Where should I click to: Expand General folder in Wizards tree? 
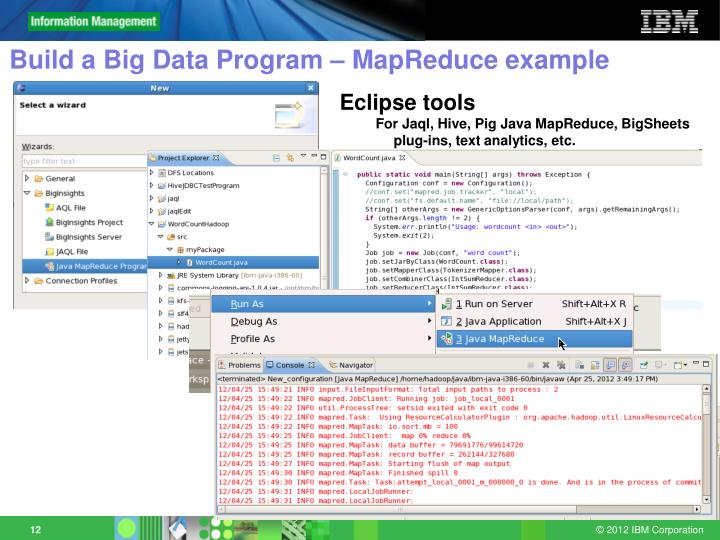(27, 178)
